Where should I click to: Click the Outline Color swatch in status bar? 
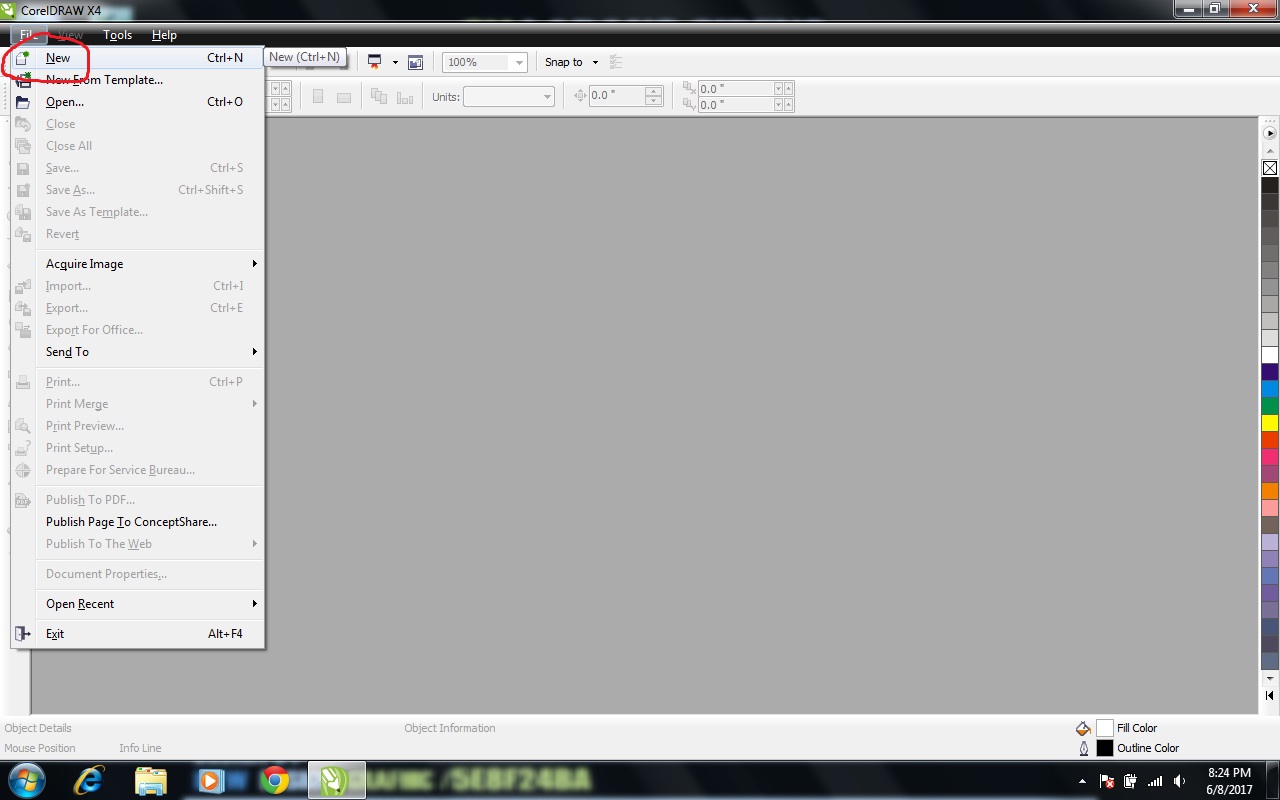[1105, 748]
